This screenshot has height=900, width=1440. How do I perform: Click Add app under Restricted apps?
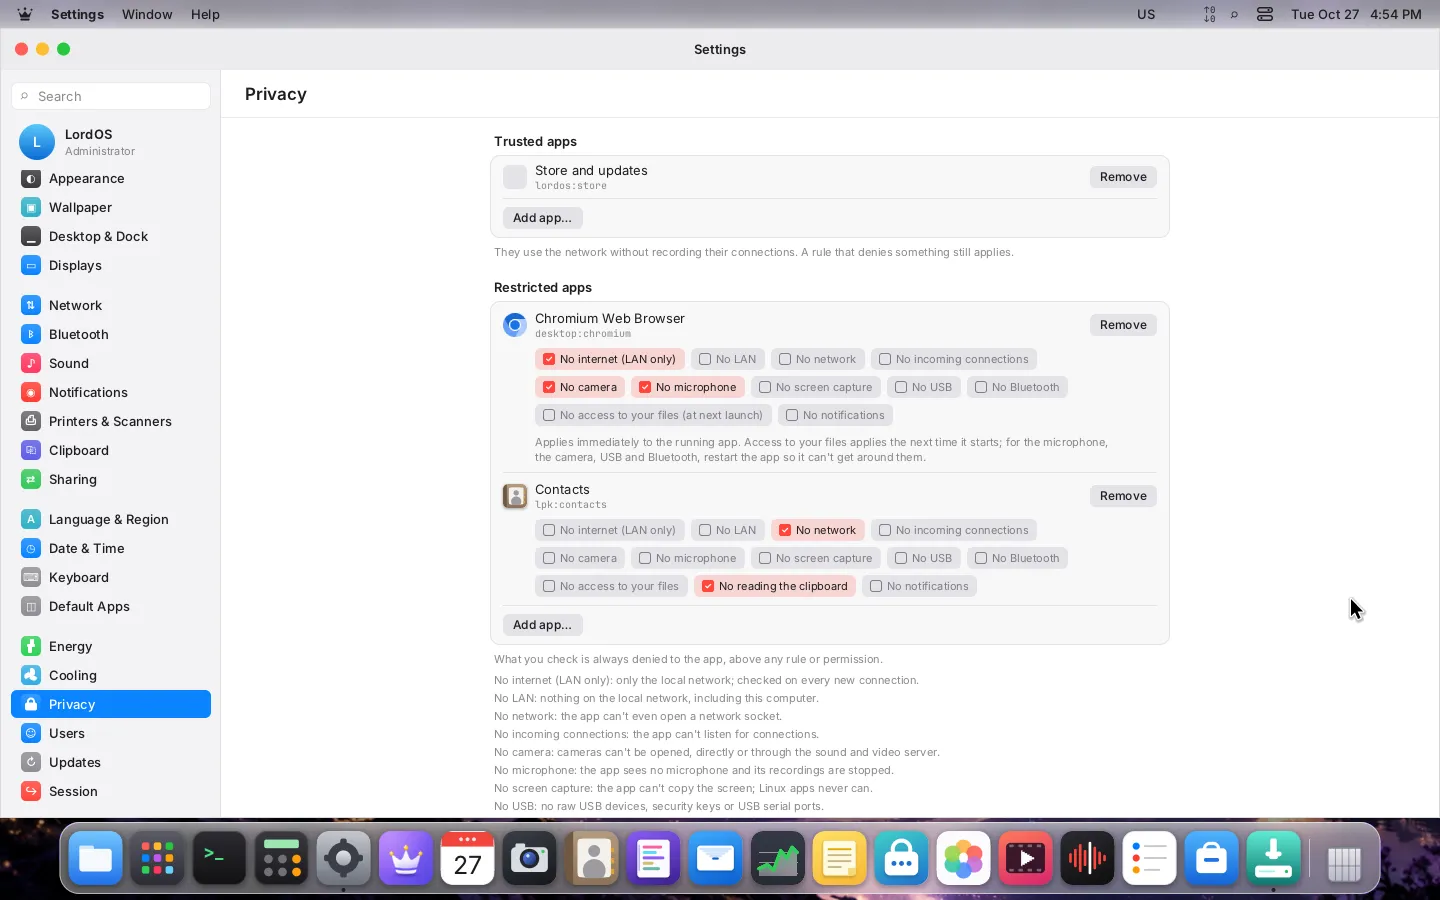(x=542, y=625)
